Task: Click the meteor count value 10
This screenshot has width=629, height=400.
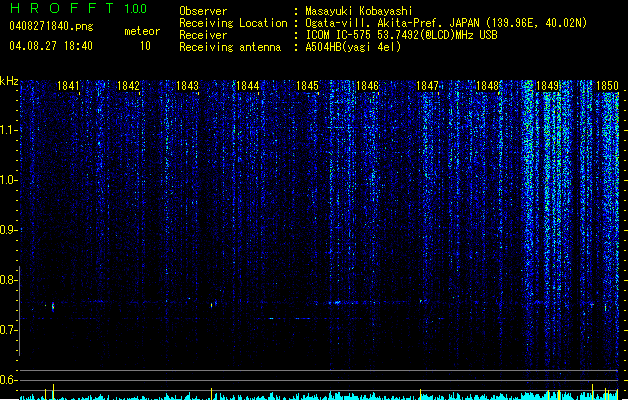Action: pyautogui.click(x=145, y=46)
